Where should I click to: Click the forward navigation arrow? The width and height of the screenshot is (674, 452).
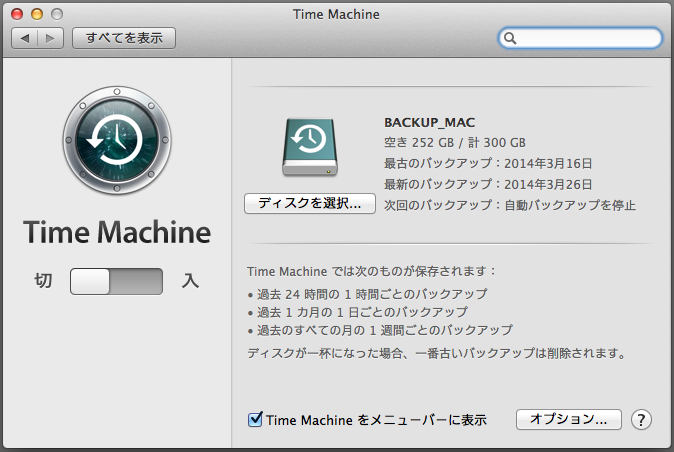50,38
